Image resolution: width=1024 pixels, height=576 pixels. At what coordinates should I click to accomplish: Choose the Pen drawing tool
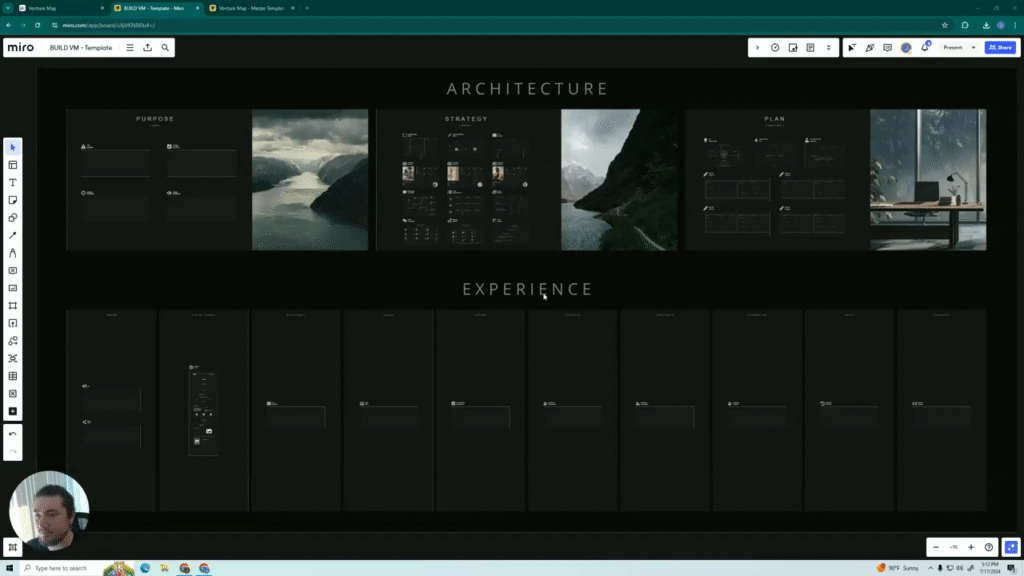pyautogui.click(x=13, y=253)
